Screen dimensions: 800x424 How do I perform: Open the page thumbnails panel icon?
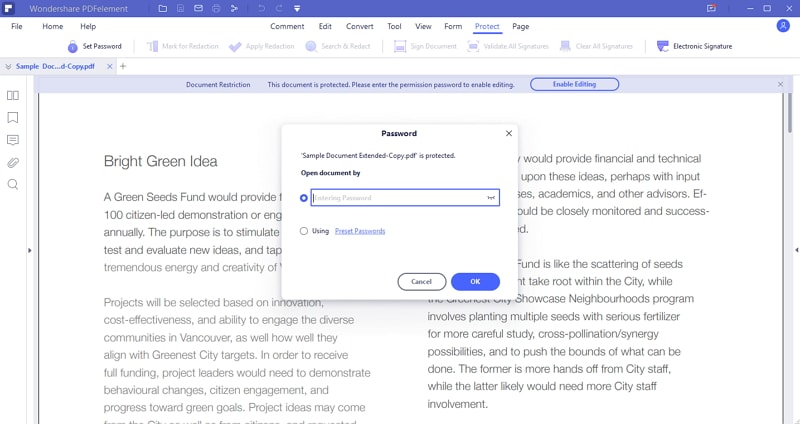13,95
